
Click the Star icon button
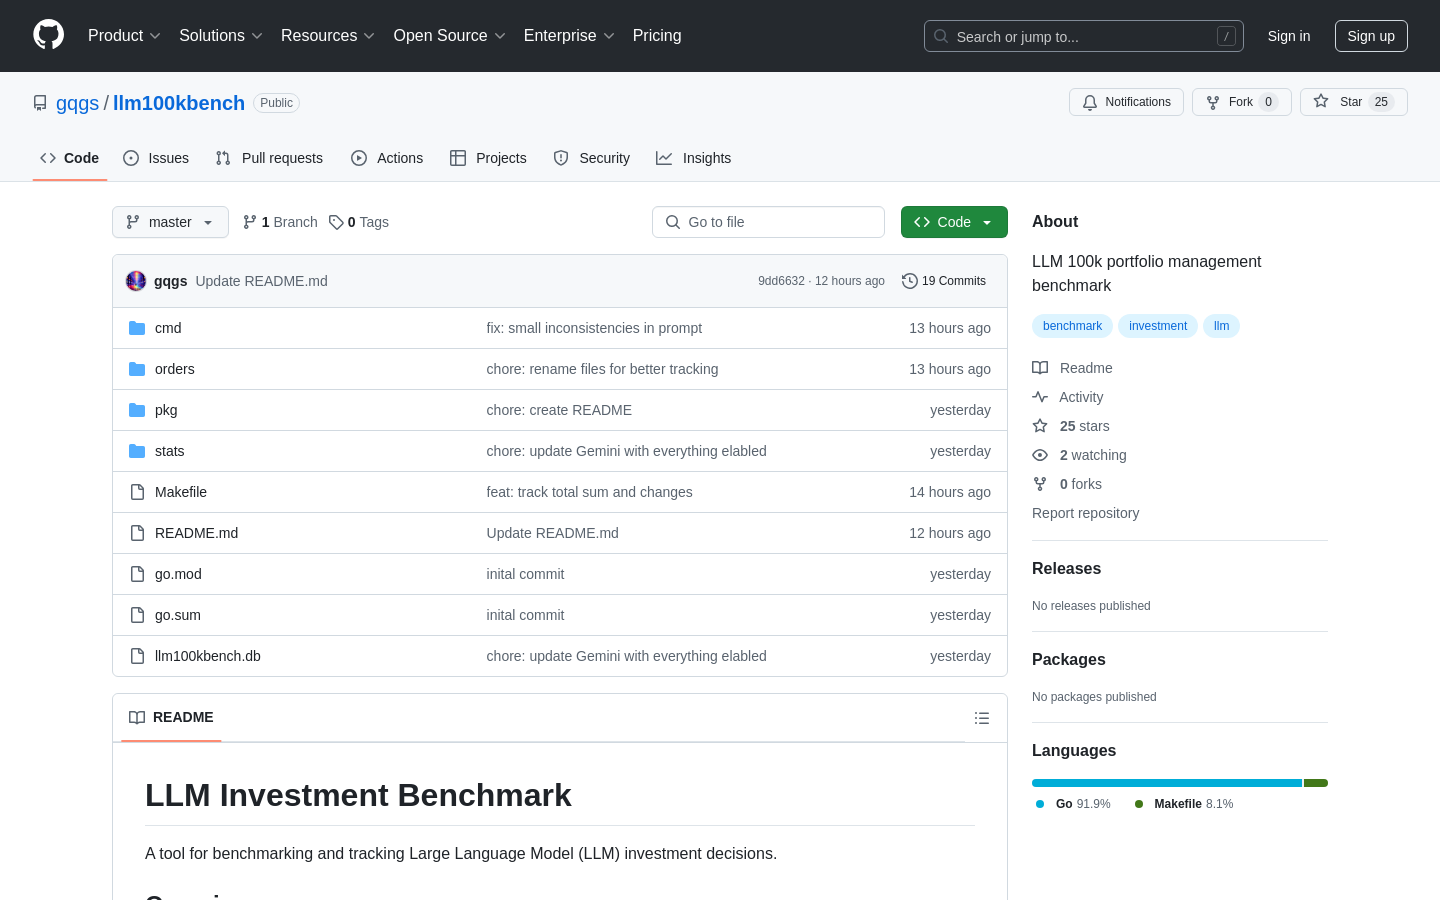tap(1321, 102)
